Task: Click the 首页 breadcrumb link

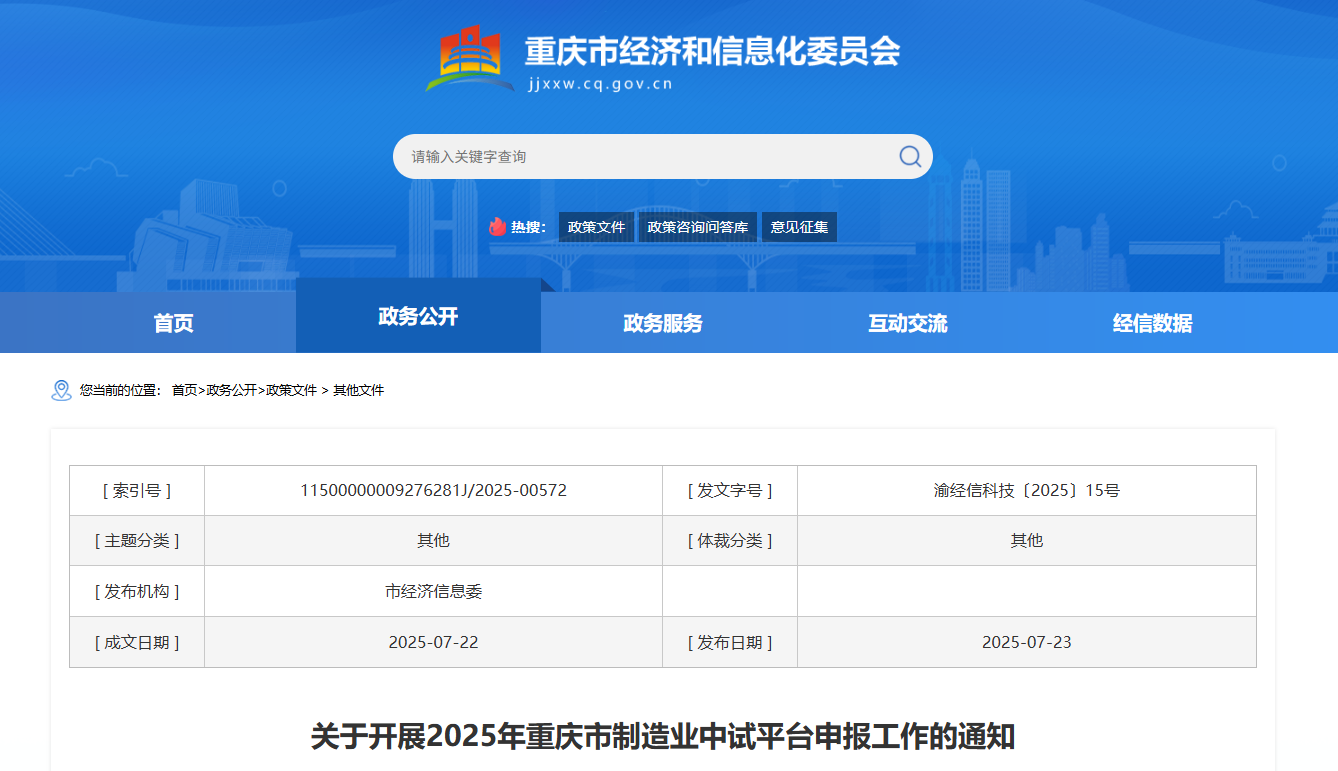Action: point(185,390)
